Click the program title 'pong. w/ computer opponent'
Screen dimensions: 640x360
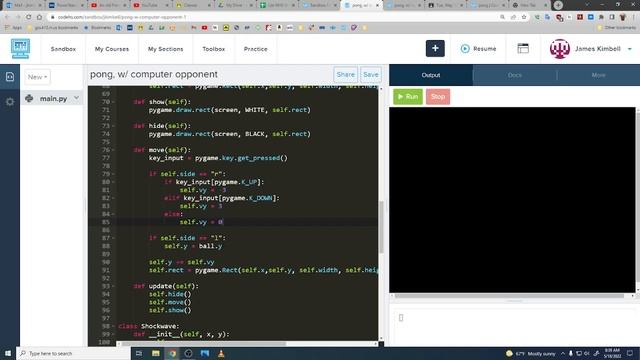pos(154,74)
